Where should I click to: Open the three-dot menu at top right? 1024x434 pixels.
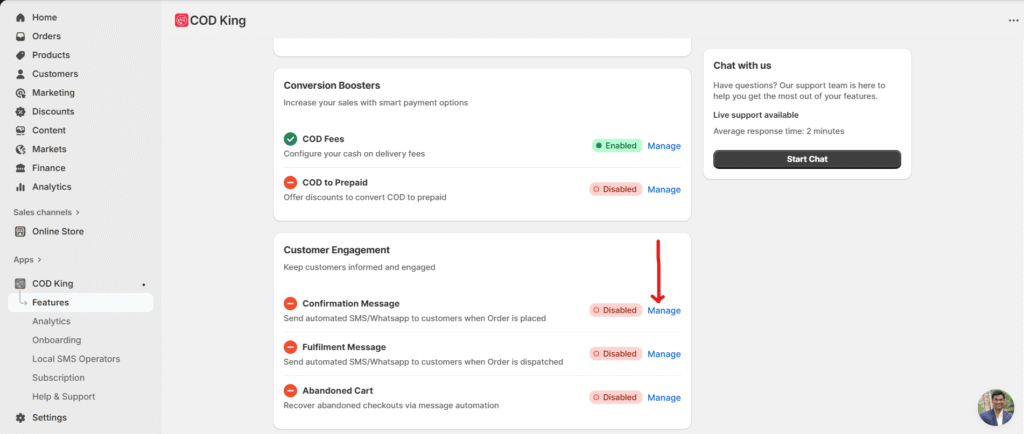pos(1013,20)
